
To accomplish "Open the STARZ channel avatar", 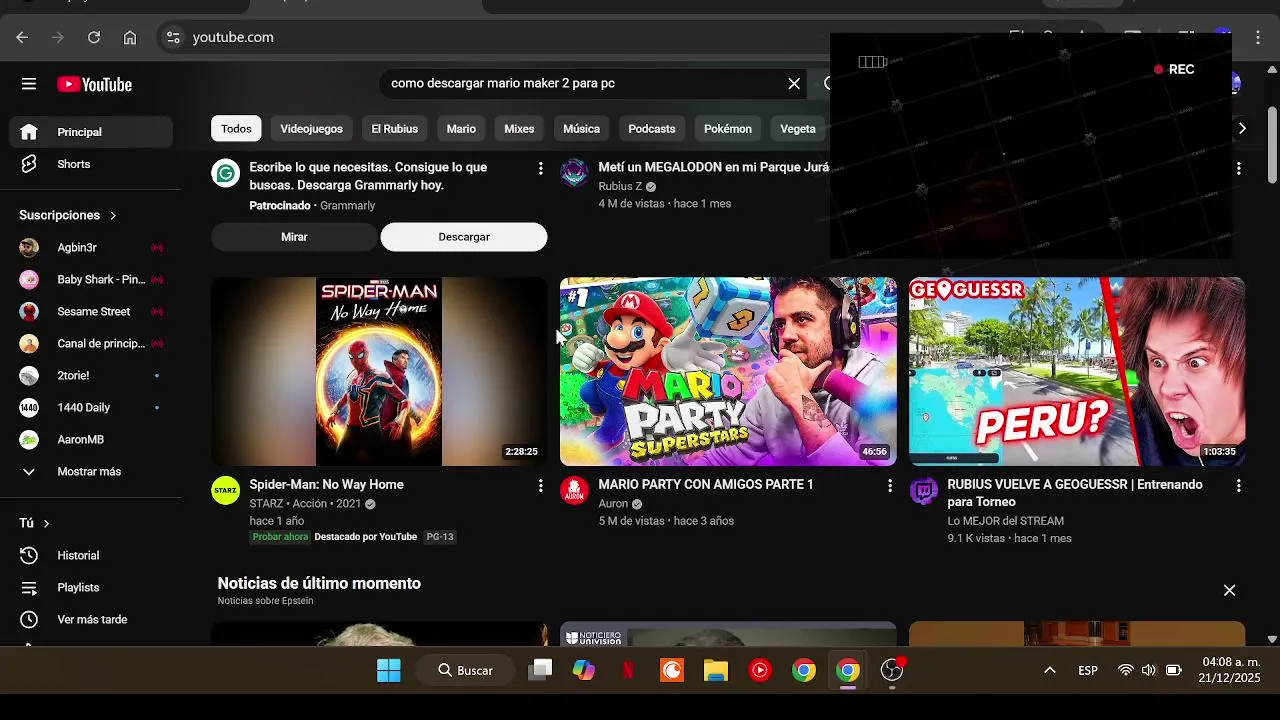I will (x=226, y=491).
